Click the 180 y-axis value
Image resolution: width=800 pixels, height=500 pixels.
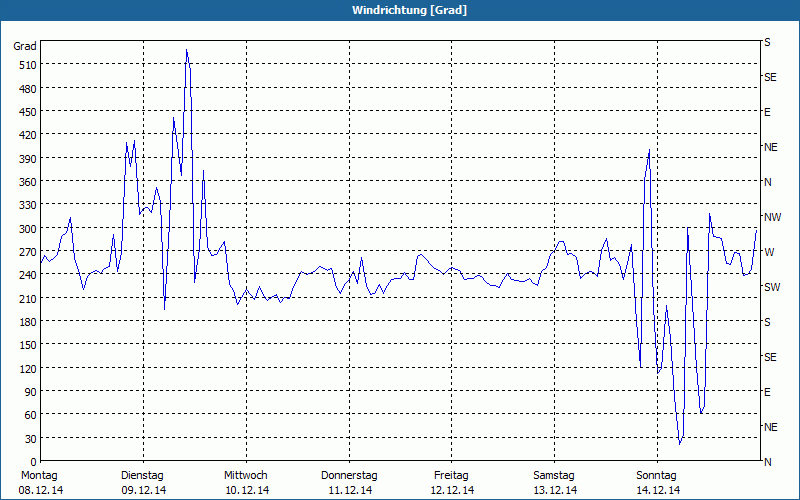[x=28, y=322]
